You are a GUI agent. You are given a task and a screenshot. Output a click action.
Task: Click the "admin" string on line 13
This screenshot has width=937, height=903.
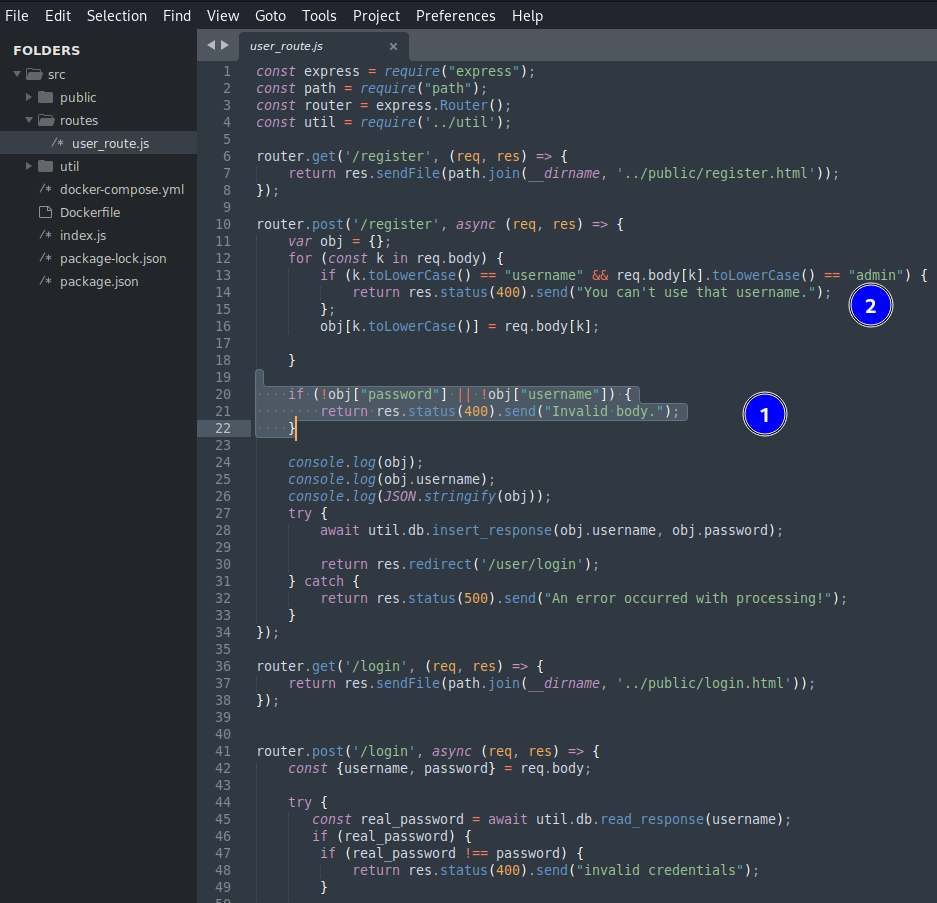tap(875, 275)
